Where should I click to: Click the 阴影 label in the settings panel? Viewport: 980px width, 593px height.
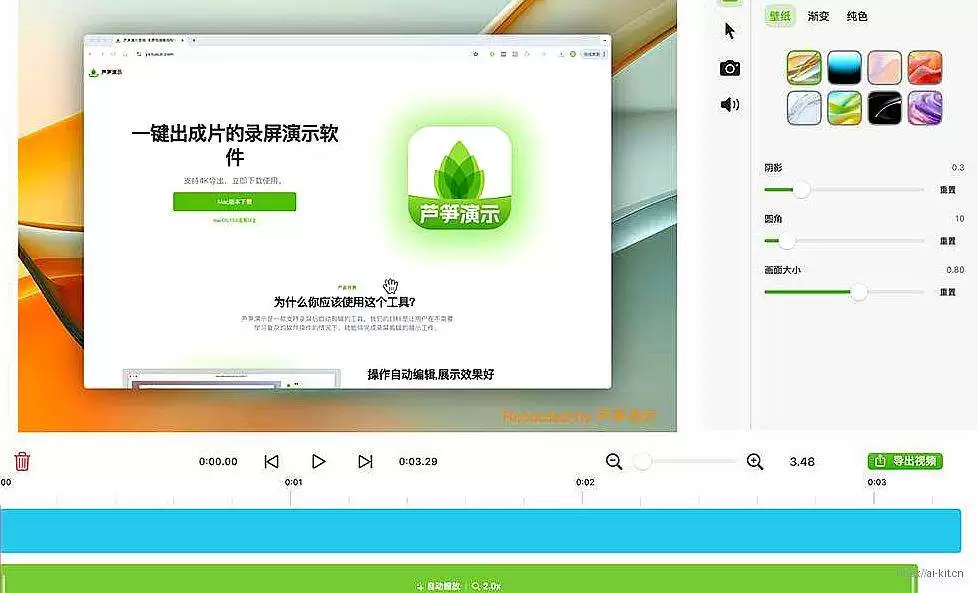[773, 167]
